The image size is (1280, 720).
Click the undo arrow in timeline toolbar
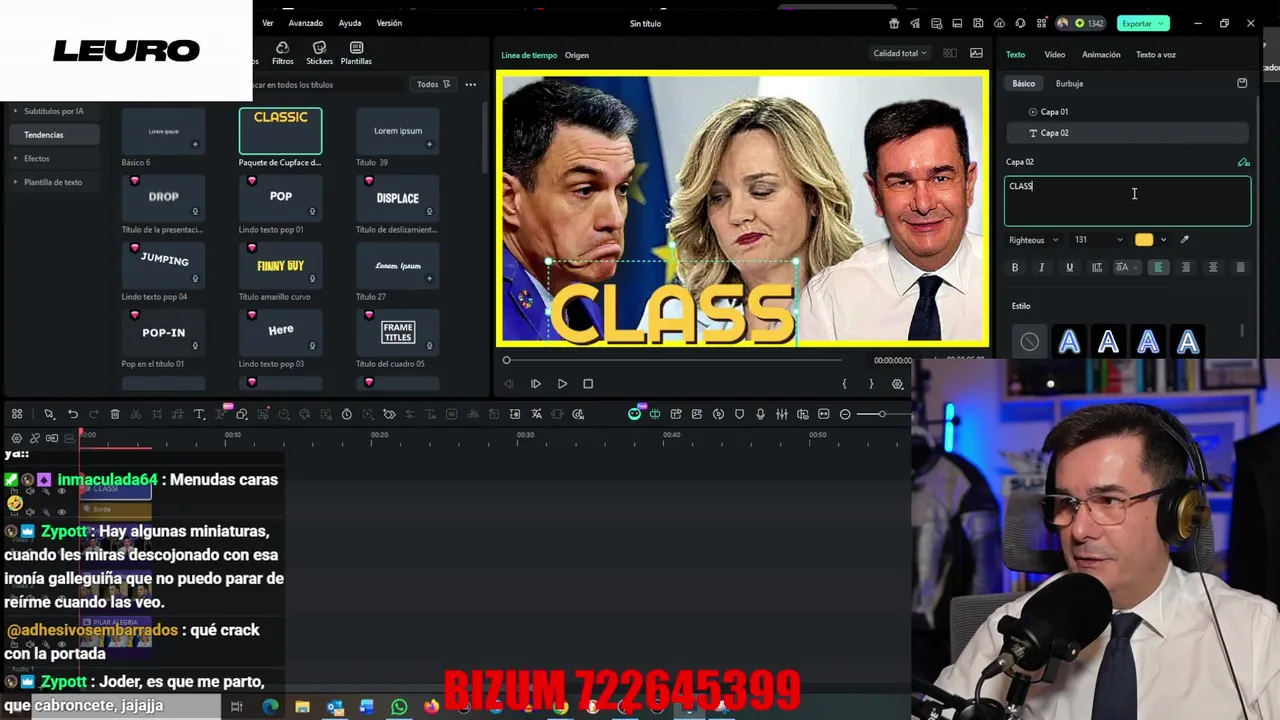pyautogui.click(x=73, y=414)
